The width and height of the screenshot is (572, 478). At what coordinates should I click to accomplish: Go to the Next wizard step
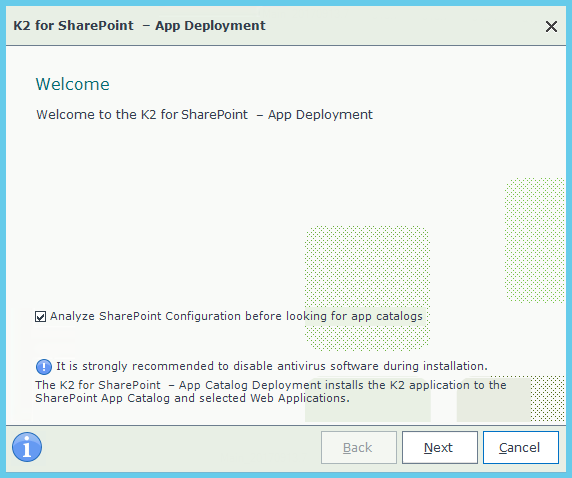[x=440, y=447]
